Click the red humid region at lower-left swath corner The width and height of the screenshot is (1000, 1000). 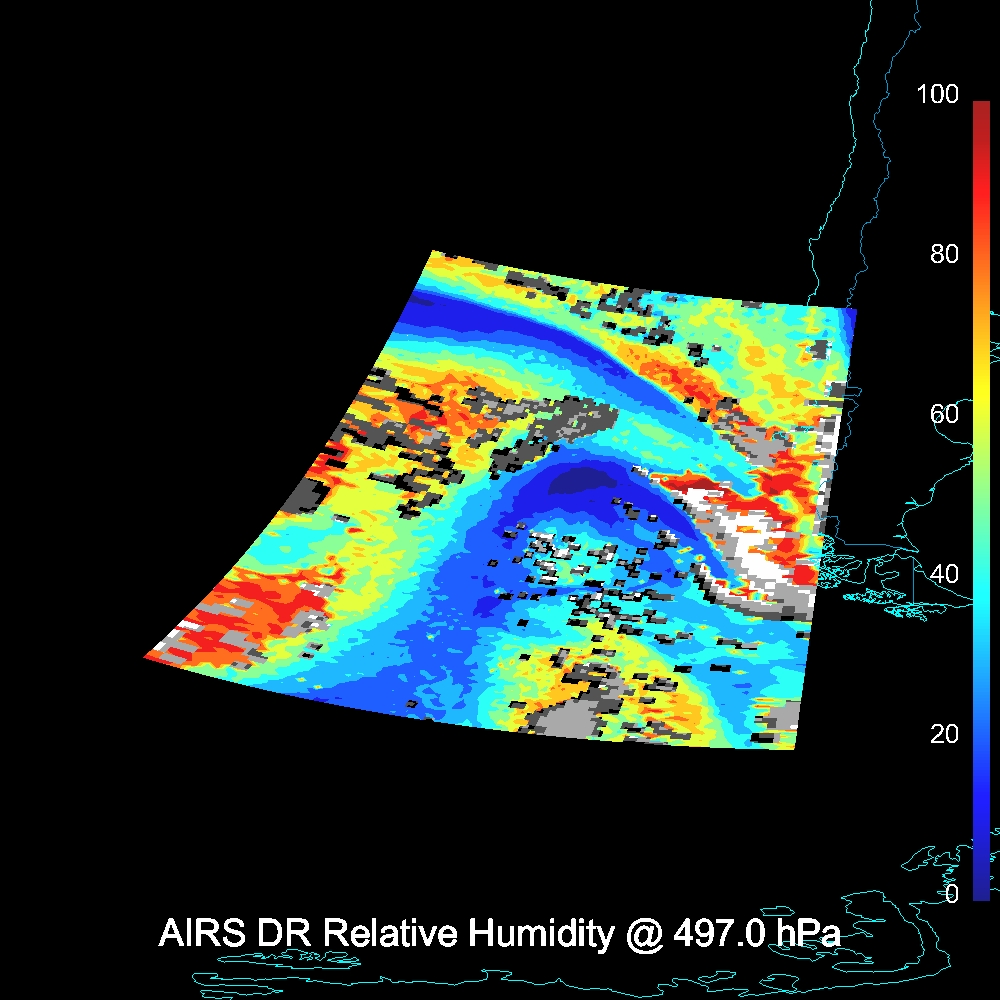pos(250,610)
